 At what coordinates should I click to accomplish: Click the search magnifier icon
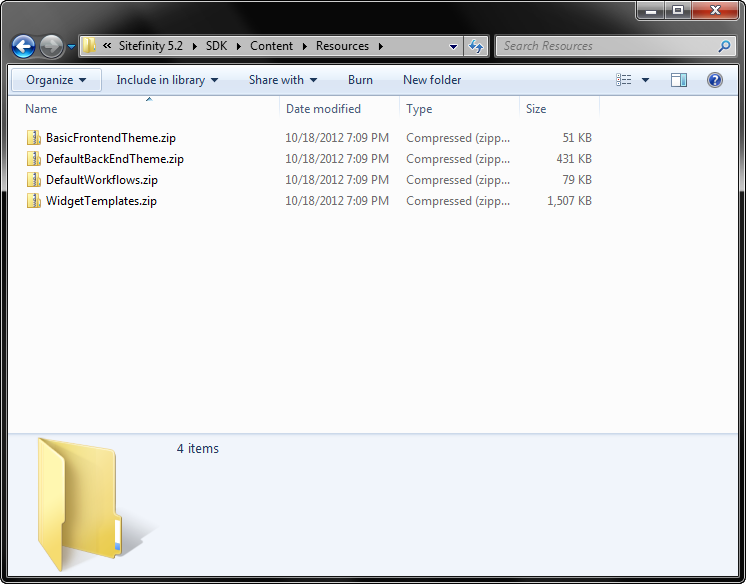click(725, 46)
